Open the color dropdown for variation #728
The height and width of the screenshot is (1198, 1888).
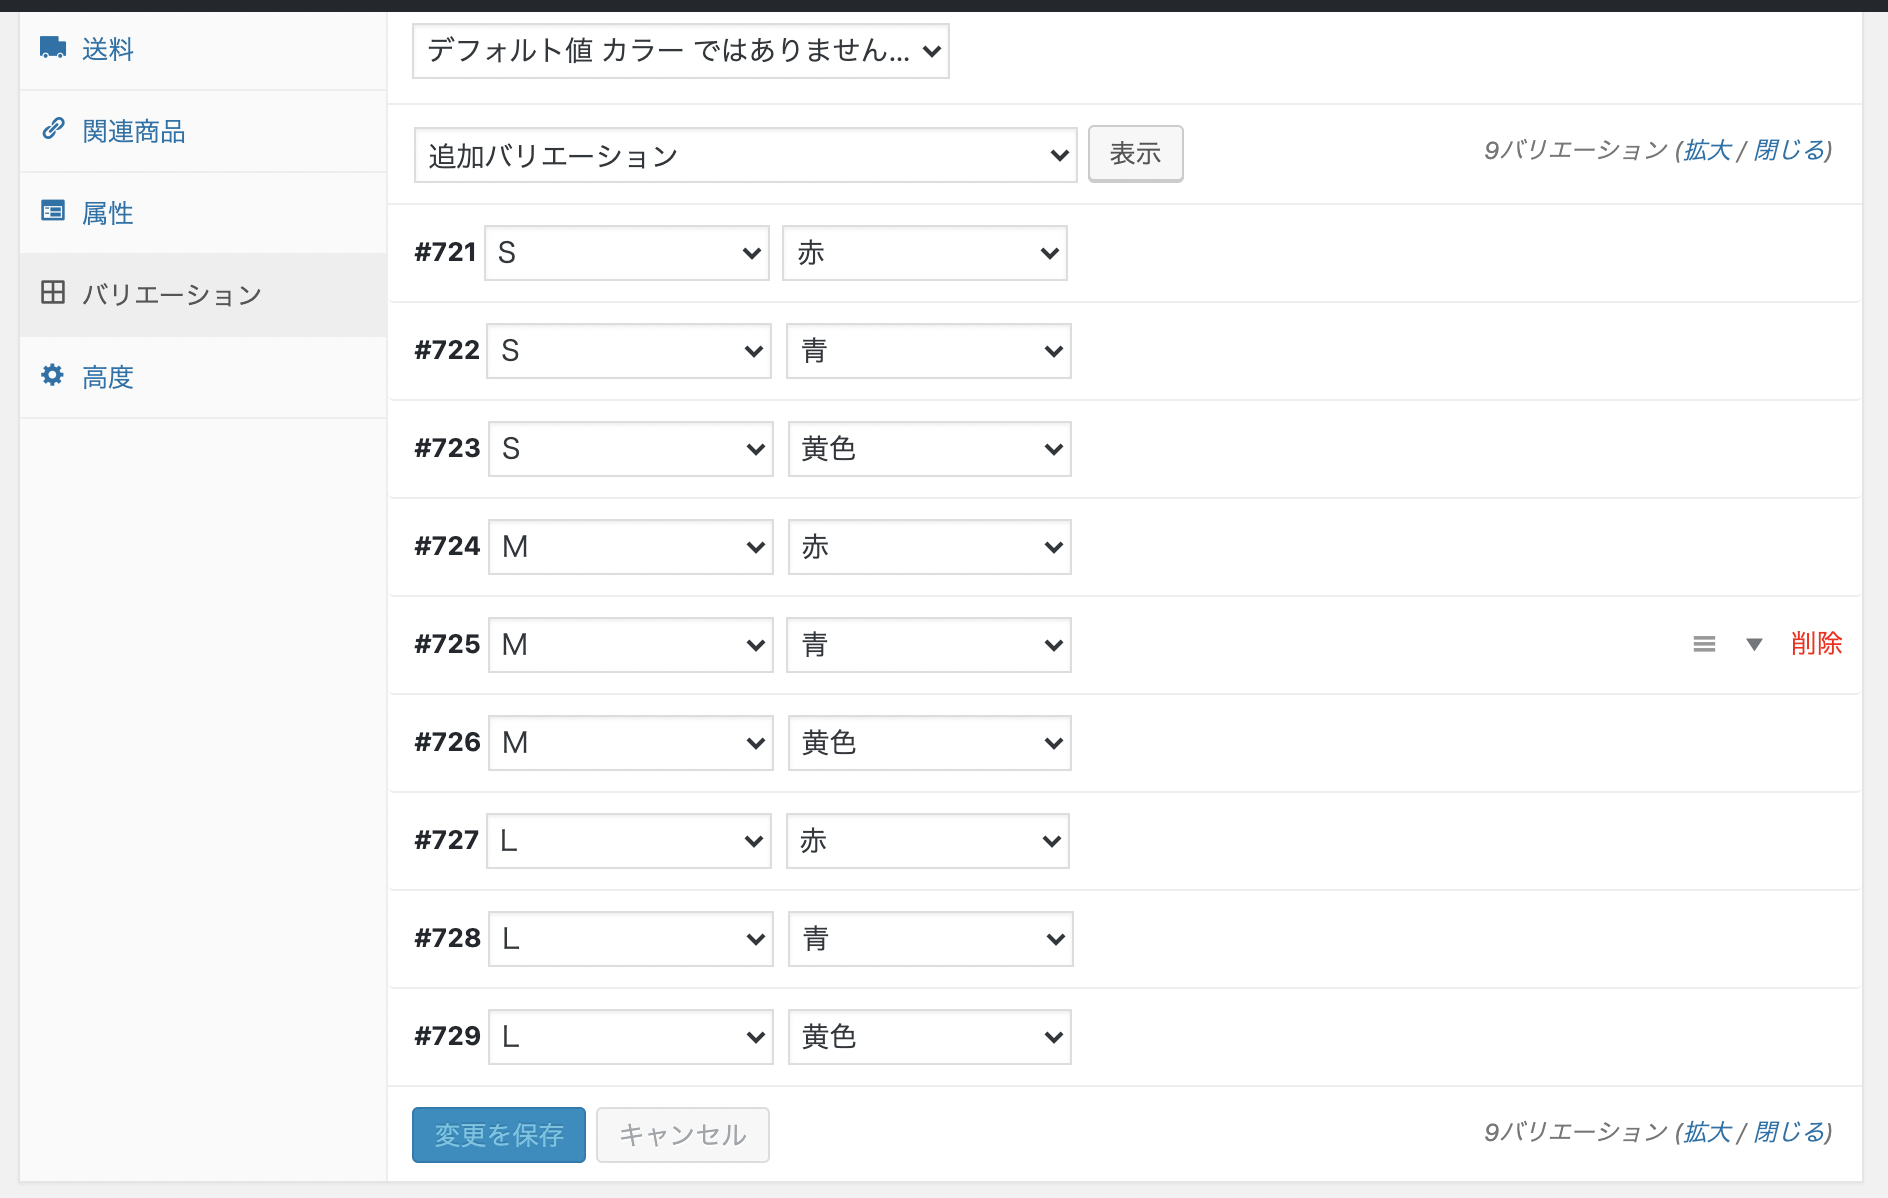click(930, 939)
